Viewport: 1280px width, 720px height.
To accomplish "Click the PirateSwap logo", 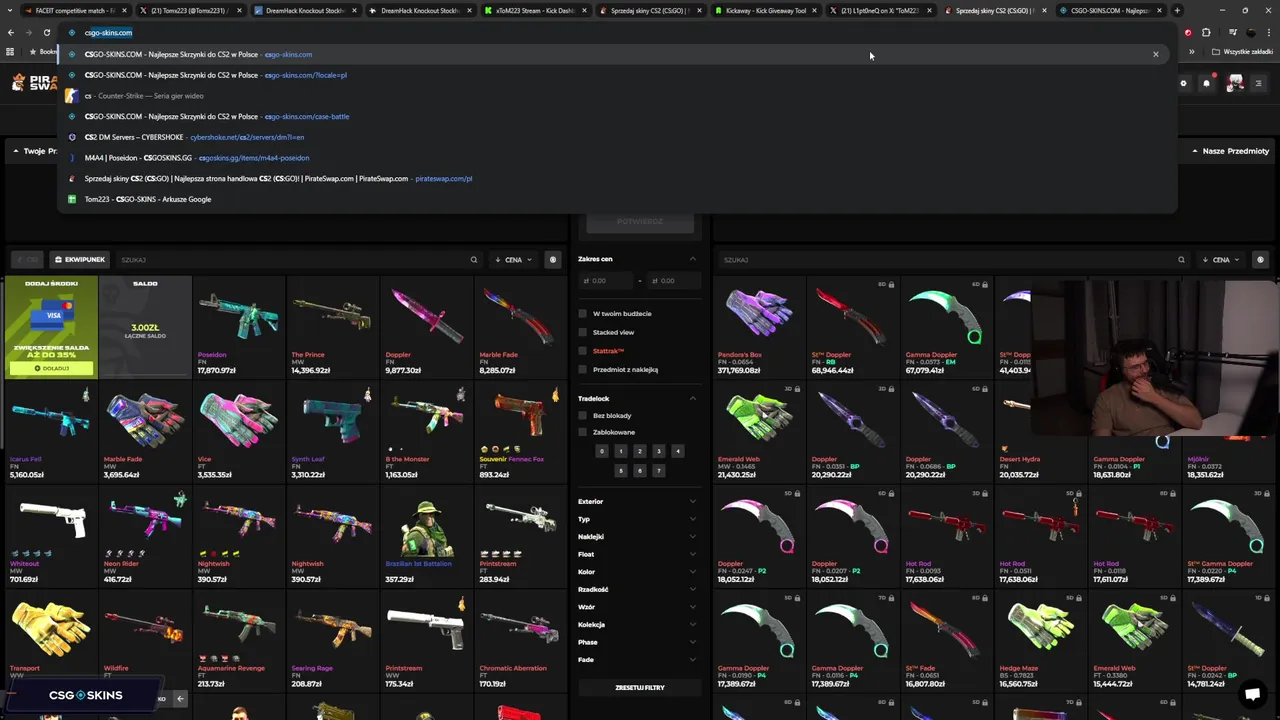I will [33, 83].
